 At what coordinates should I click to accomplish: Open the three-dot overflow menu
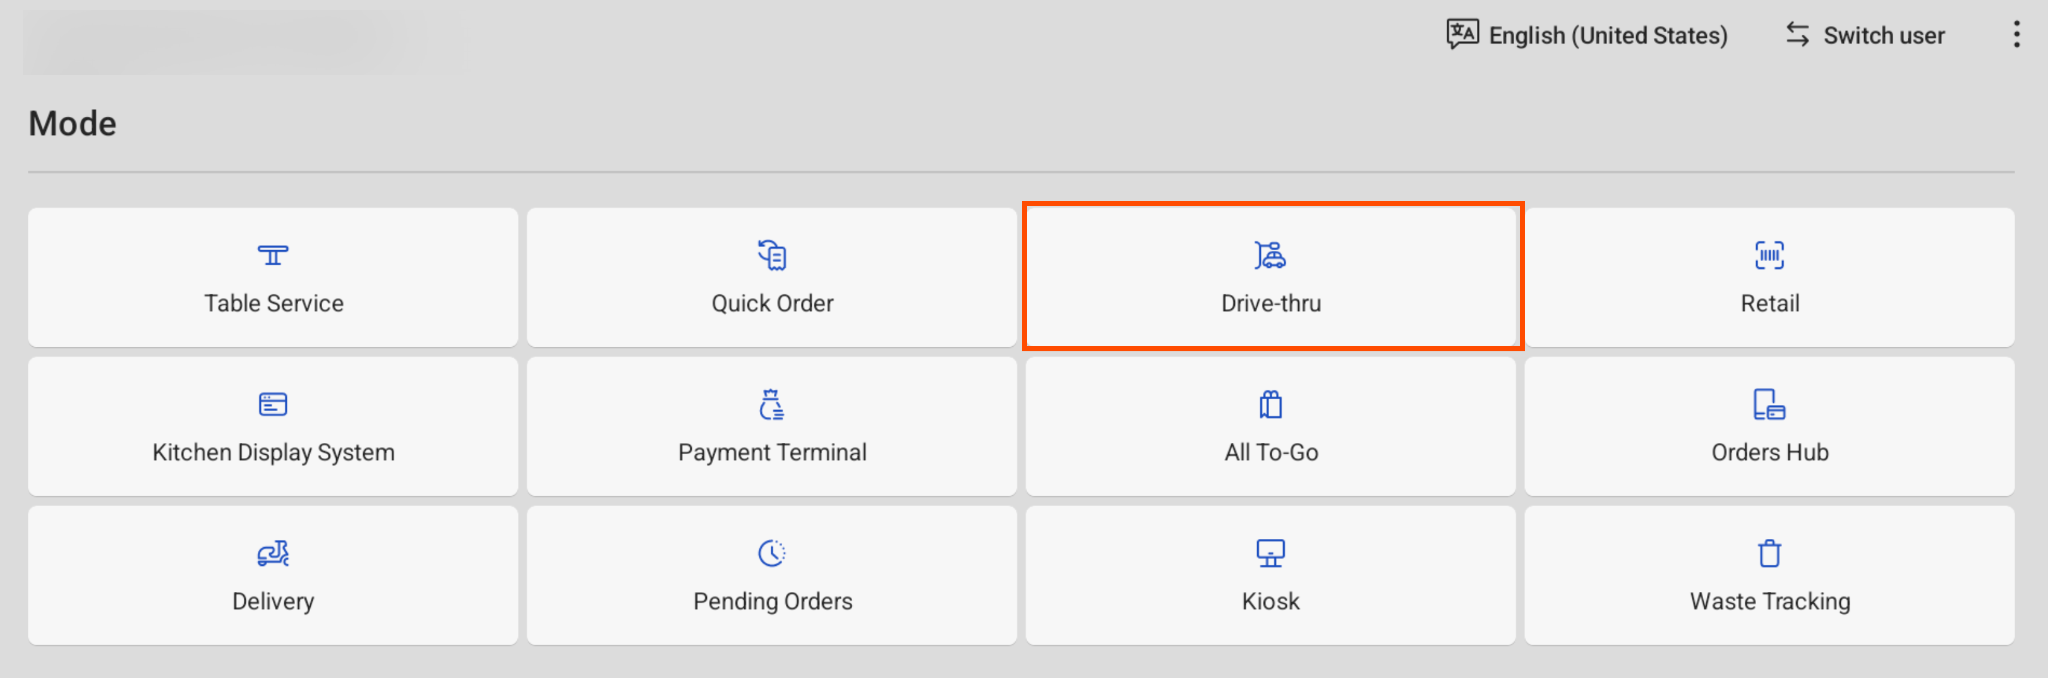tap(2017, 35)
